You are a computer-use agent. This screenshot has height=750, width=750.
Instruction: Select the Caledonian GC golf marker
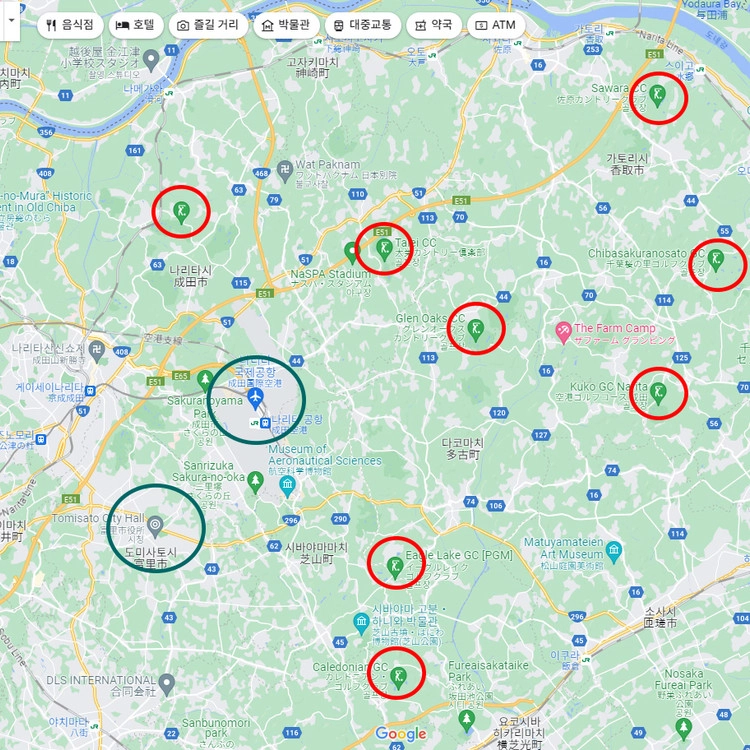(398, 678)
